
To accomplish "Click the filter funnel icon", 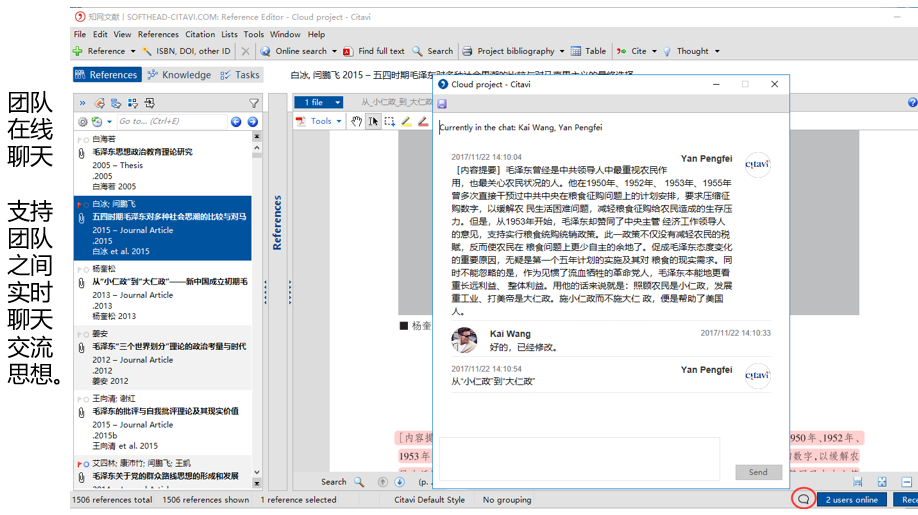I will (x=254, y=104).
